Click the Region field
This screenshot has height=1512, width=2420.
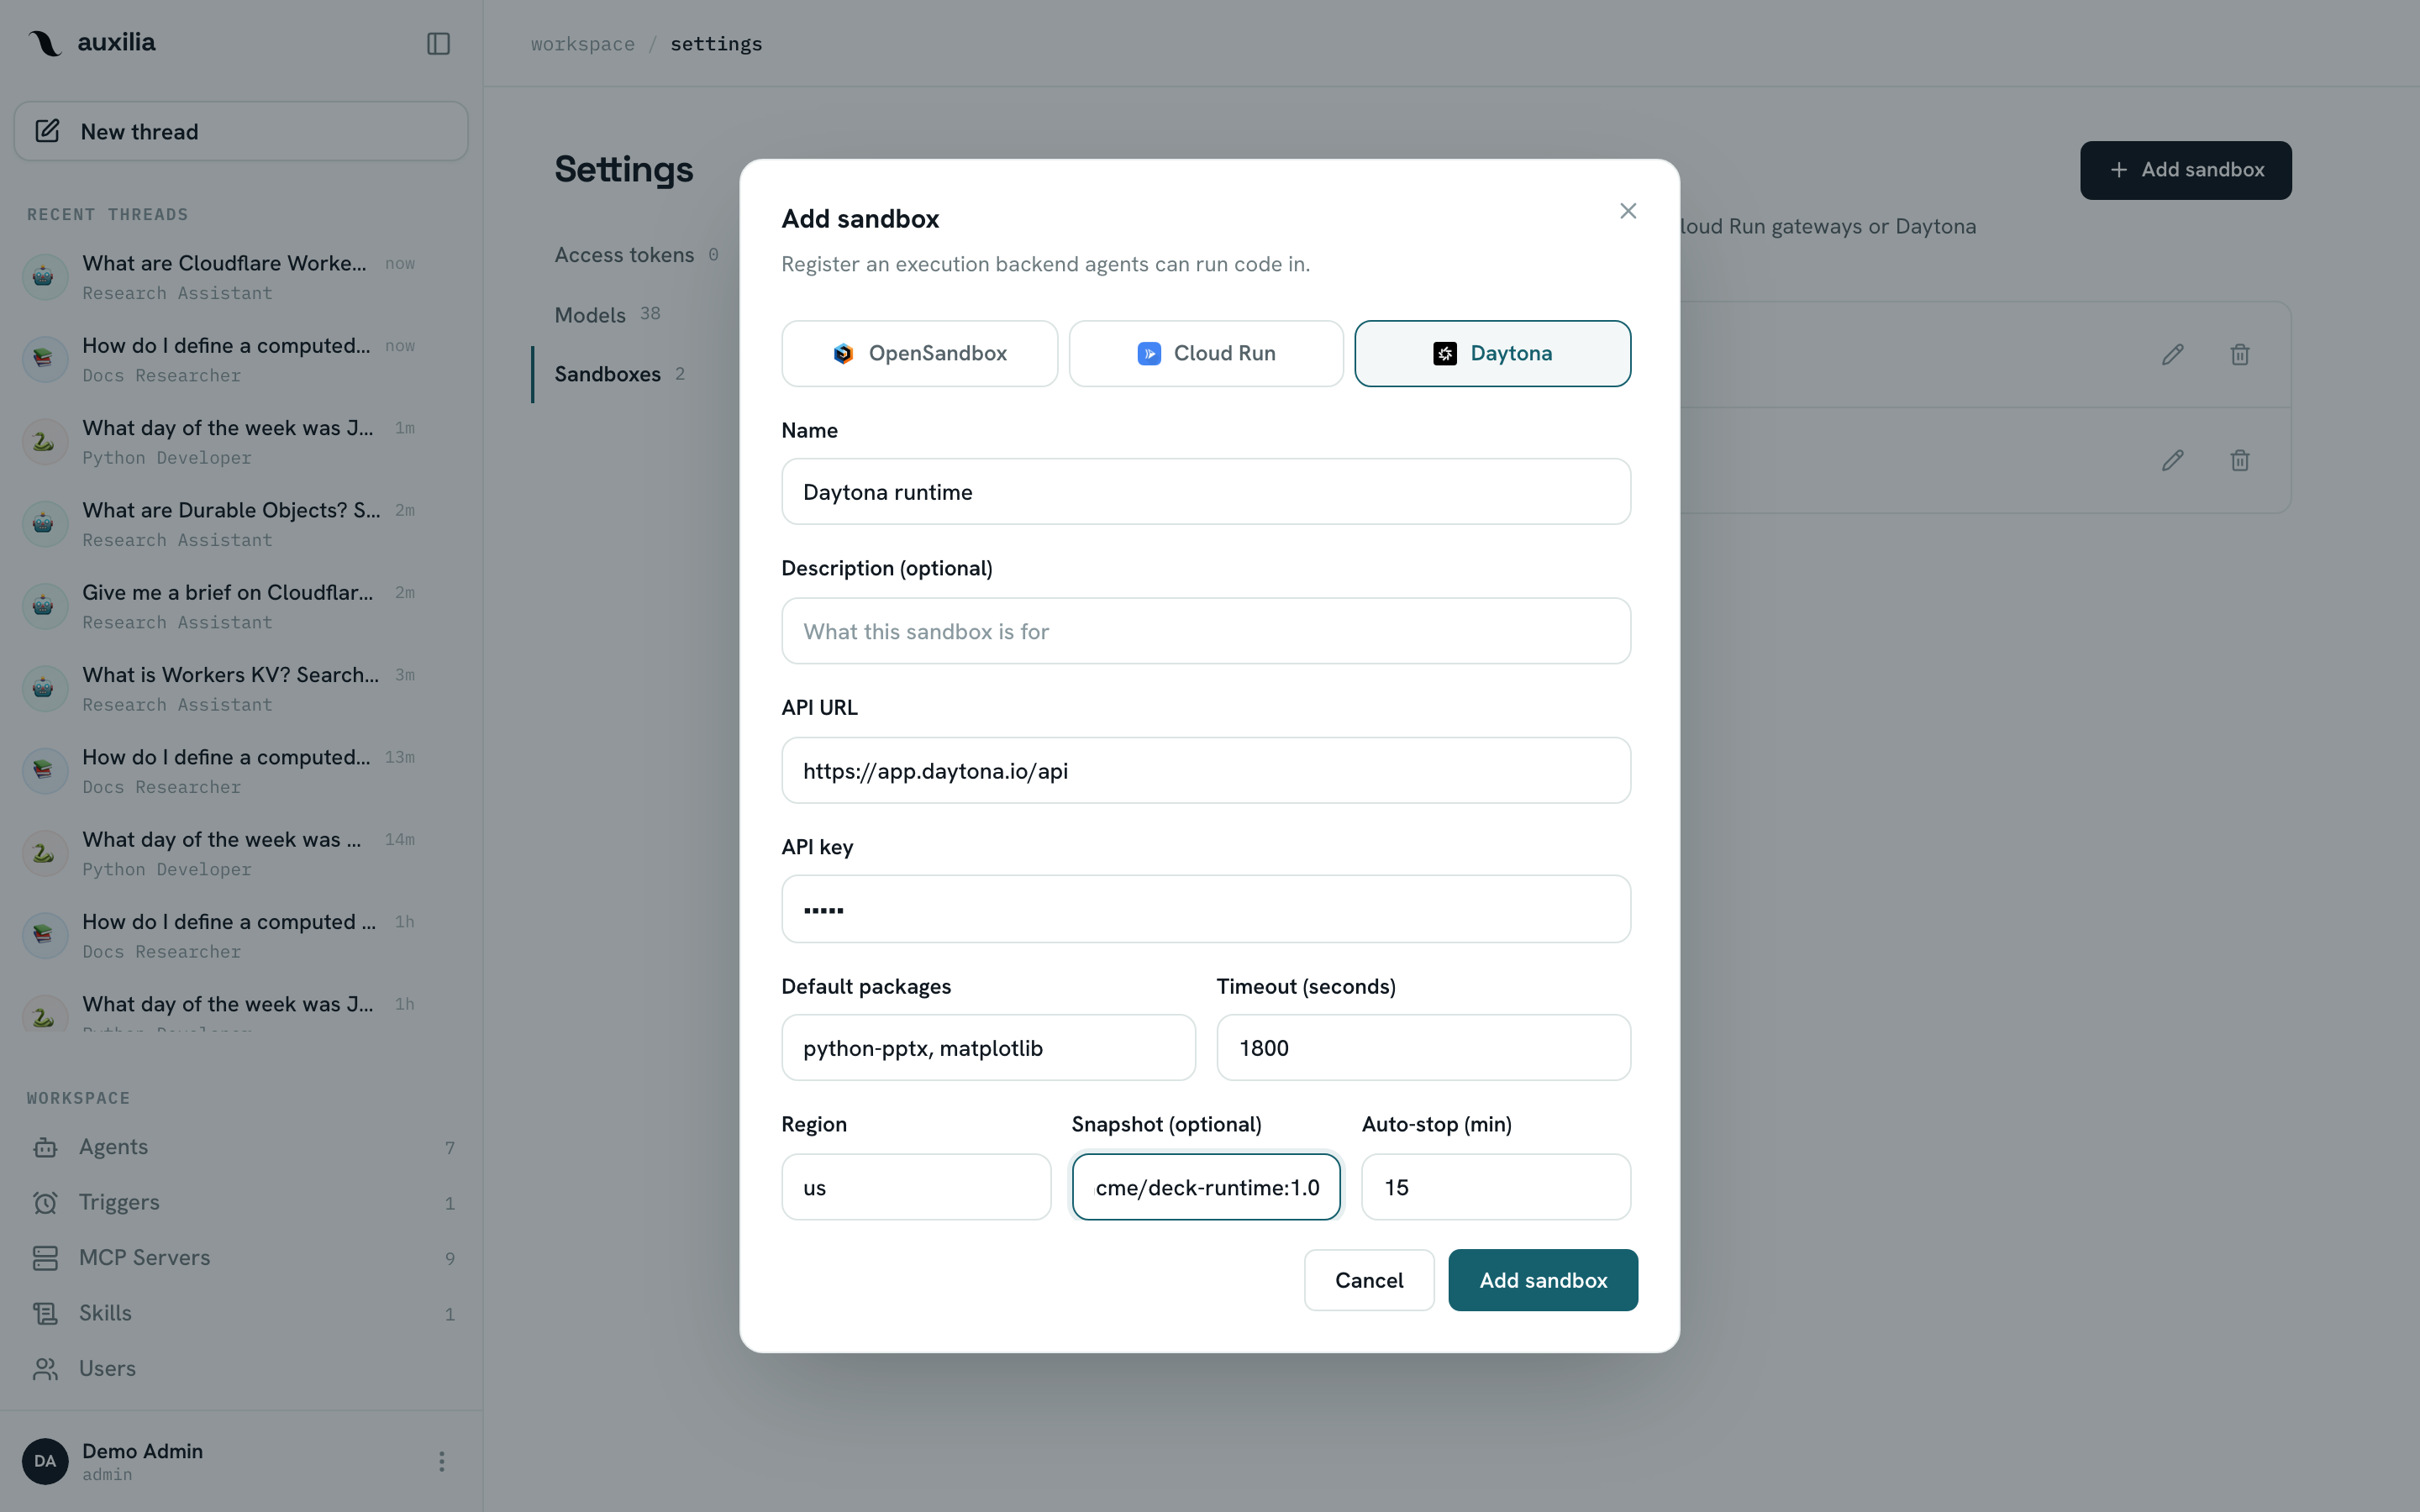pyautogui.click(x=916, y=1187)
